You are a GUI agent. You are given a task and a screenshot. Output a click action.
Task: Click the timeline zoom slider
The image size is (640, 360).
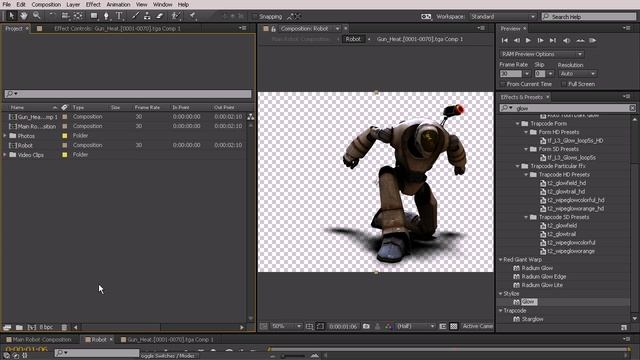[293, 356]
